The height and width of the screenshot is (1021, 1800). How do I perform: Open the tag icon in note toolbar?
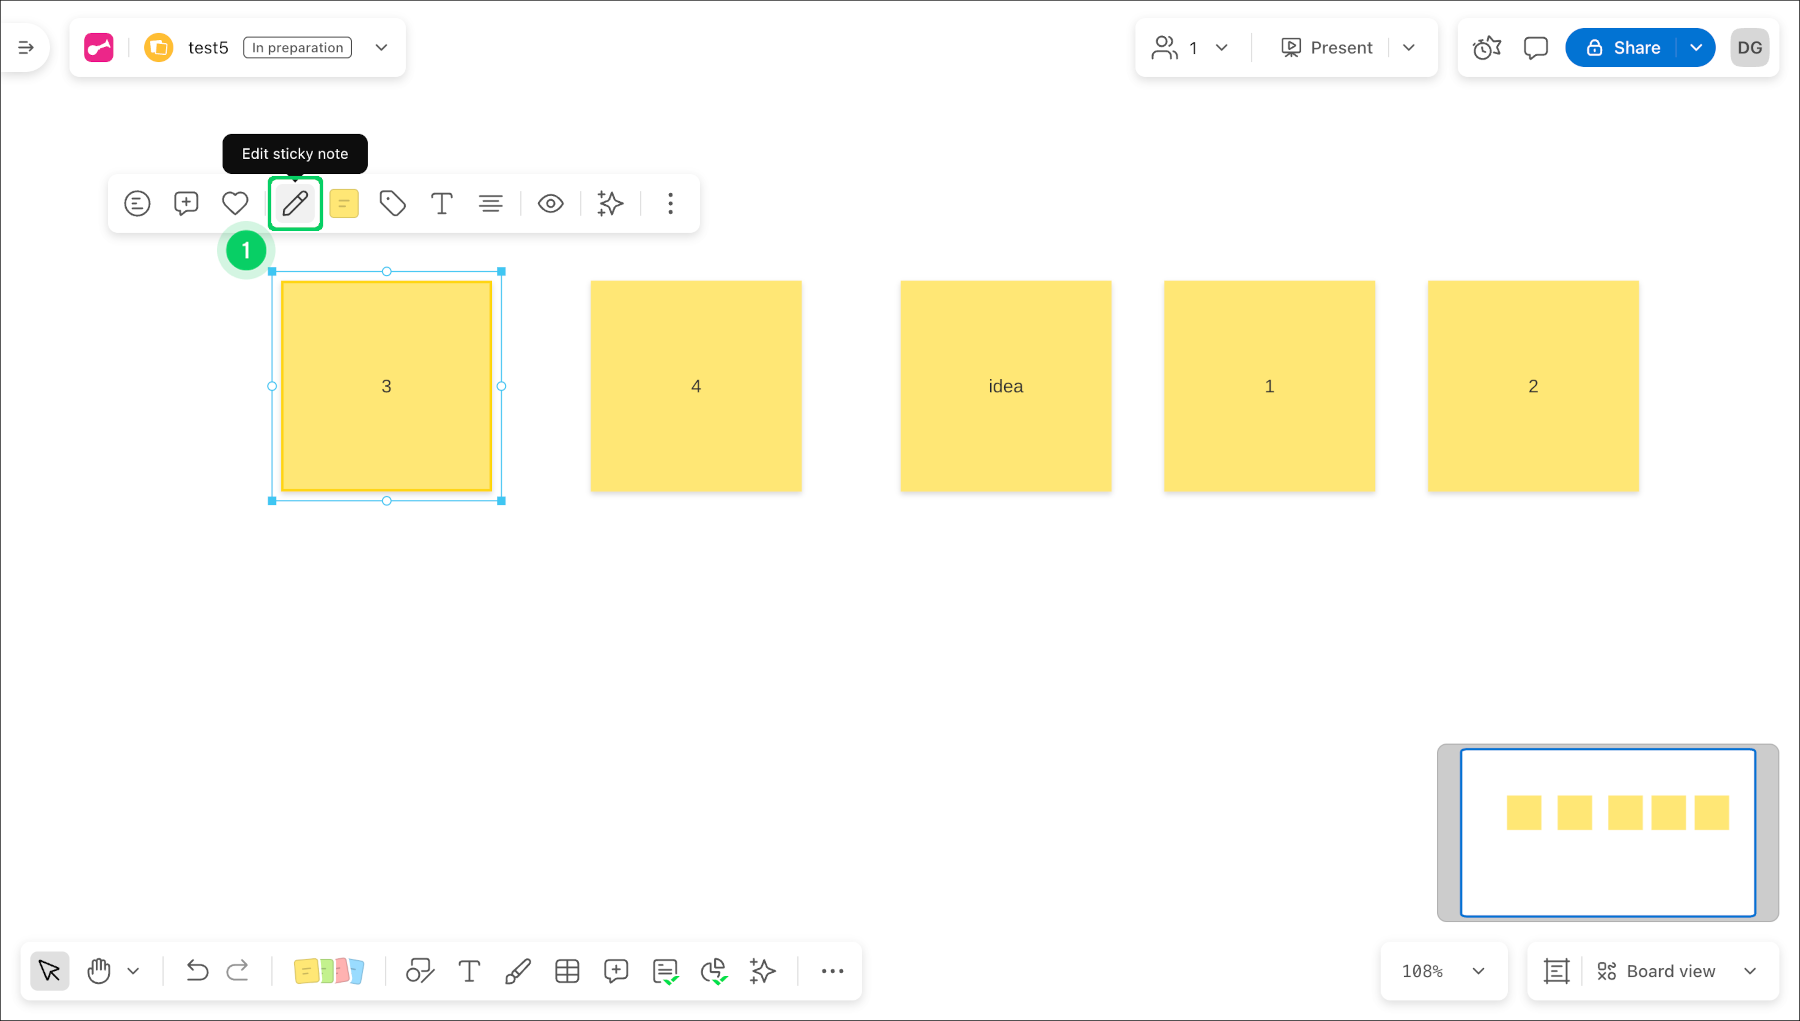(392, 204)
